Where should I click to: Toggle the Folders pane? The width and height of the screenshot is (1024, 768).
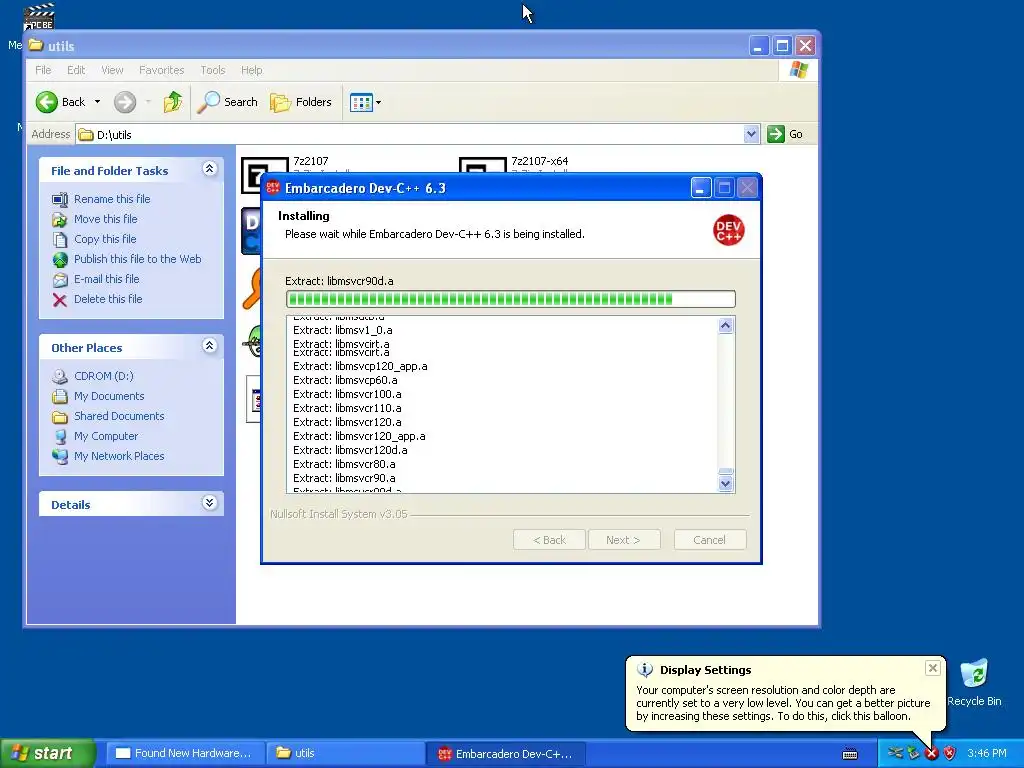tap(301, 102)
